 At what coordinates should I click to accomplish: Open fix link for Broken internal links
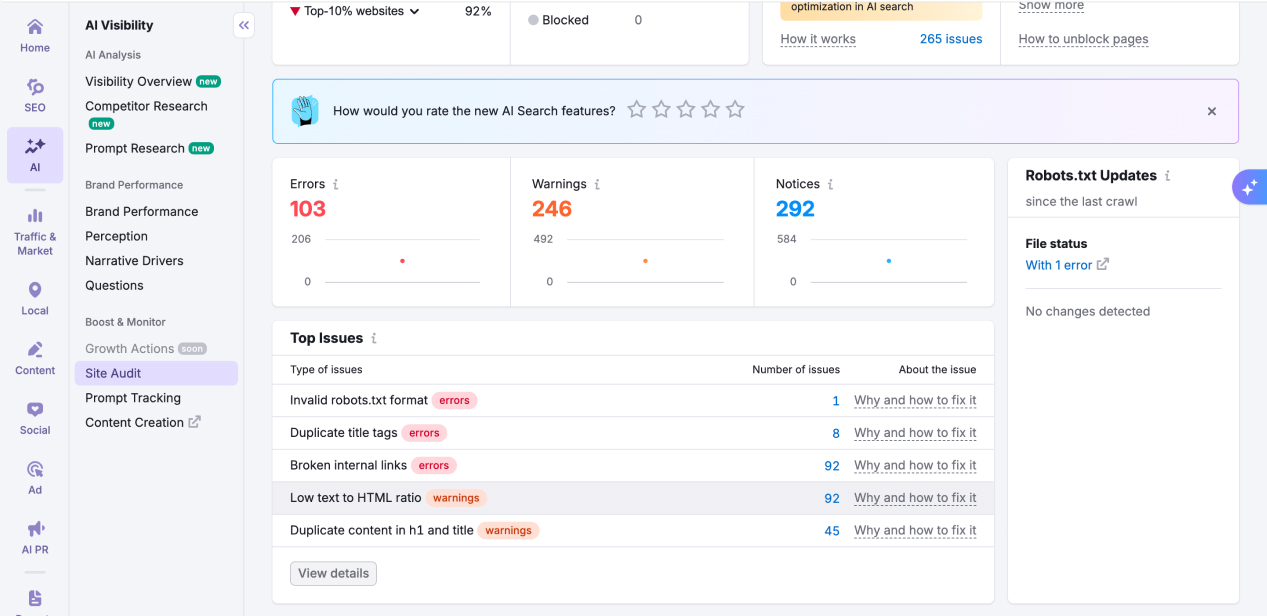915,466
